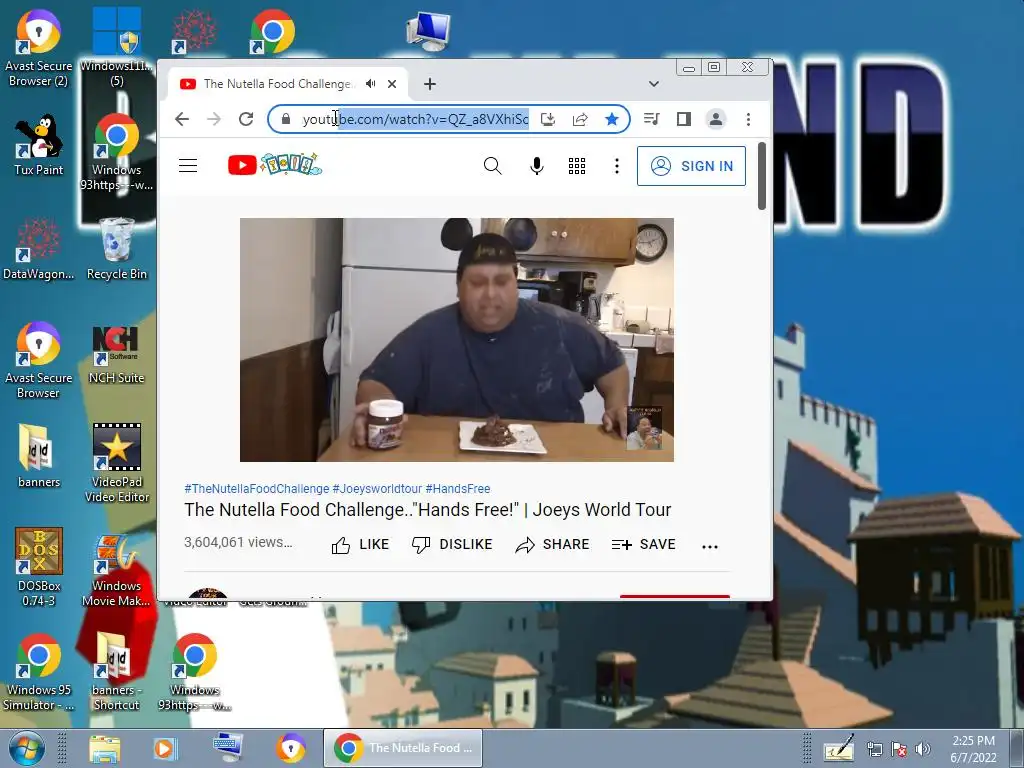This screenshot has height=768, width=1024.
Task: Start voice search with the microphone
Action: pos(537,166)
